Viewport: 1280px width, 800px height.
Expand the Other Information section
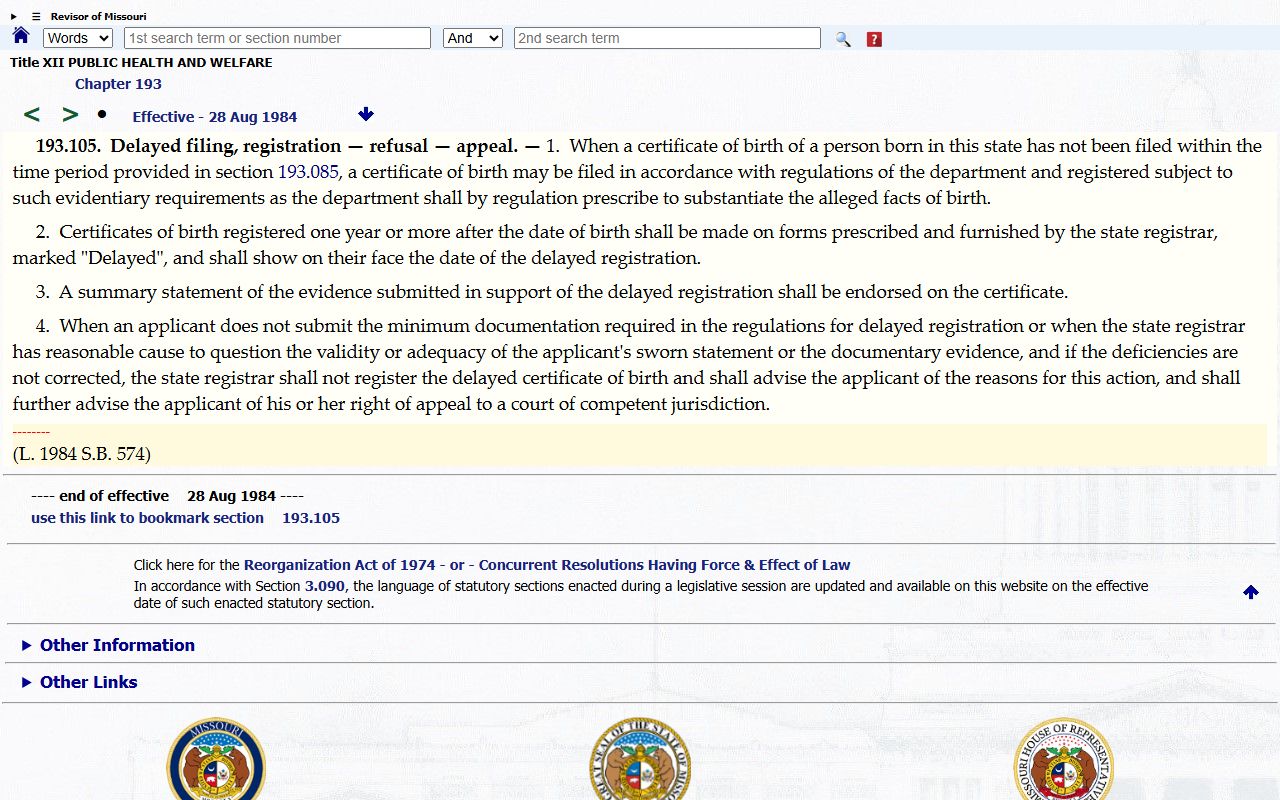108,645
